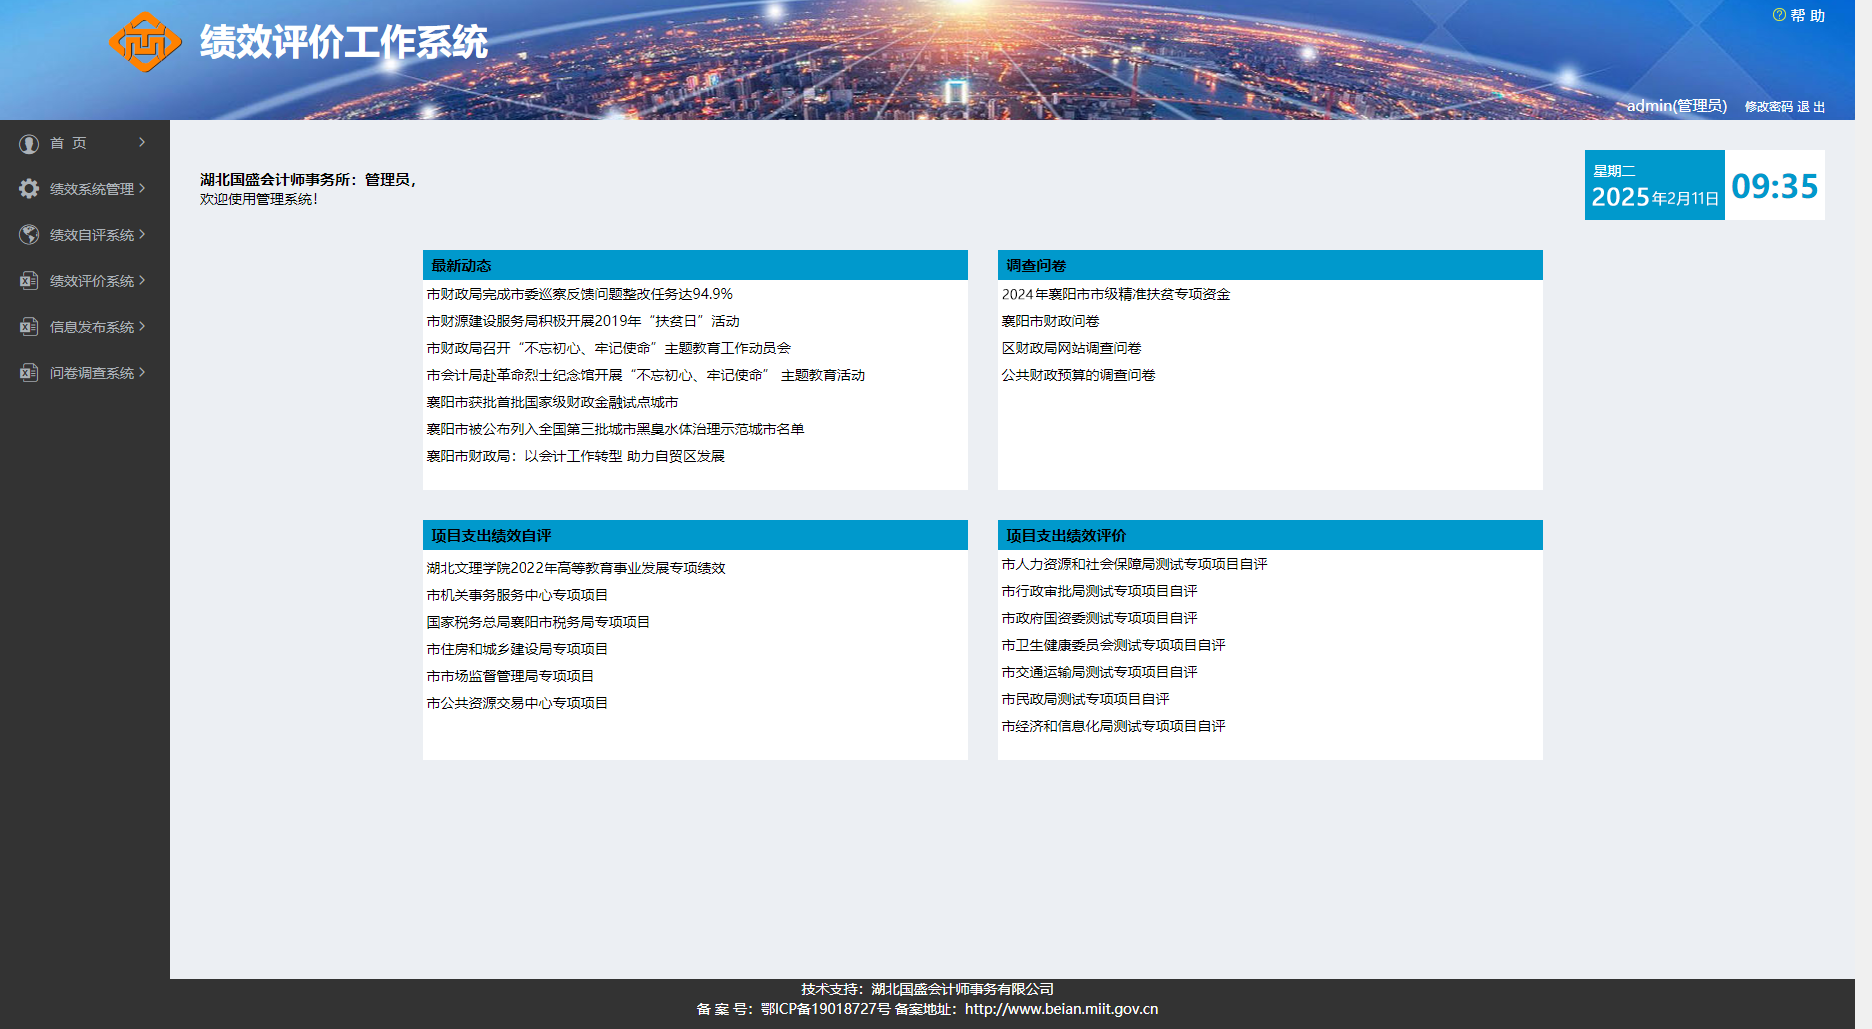This screenshot has width=1872, height=1029.
Task: Expand the 首页 sidebar menu chevron
Action: click(142, 142)
